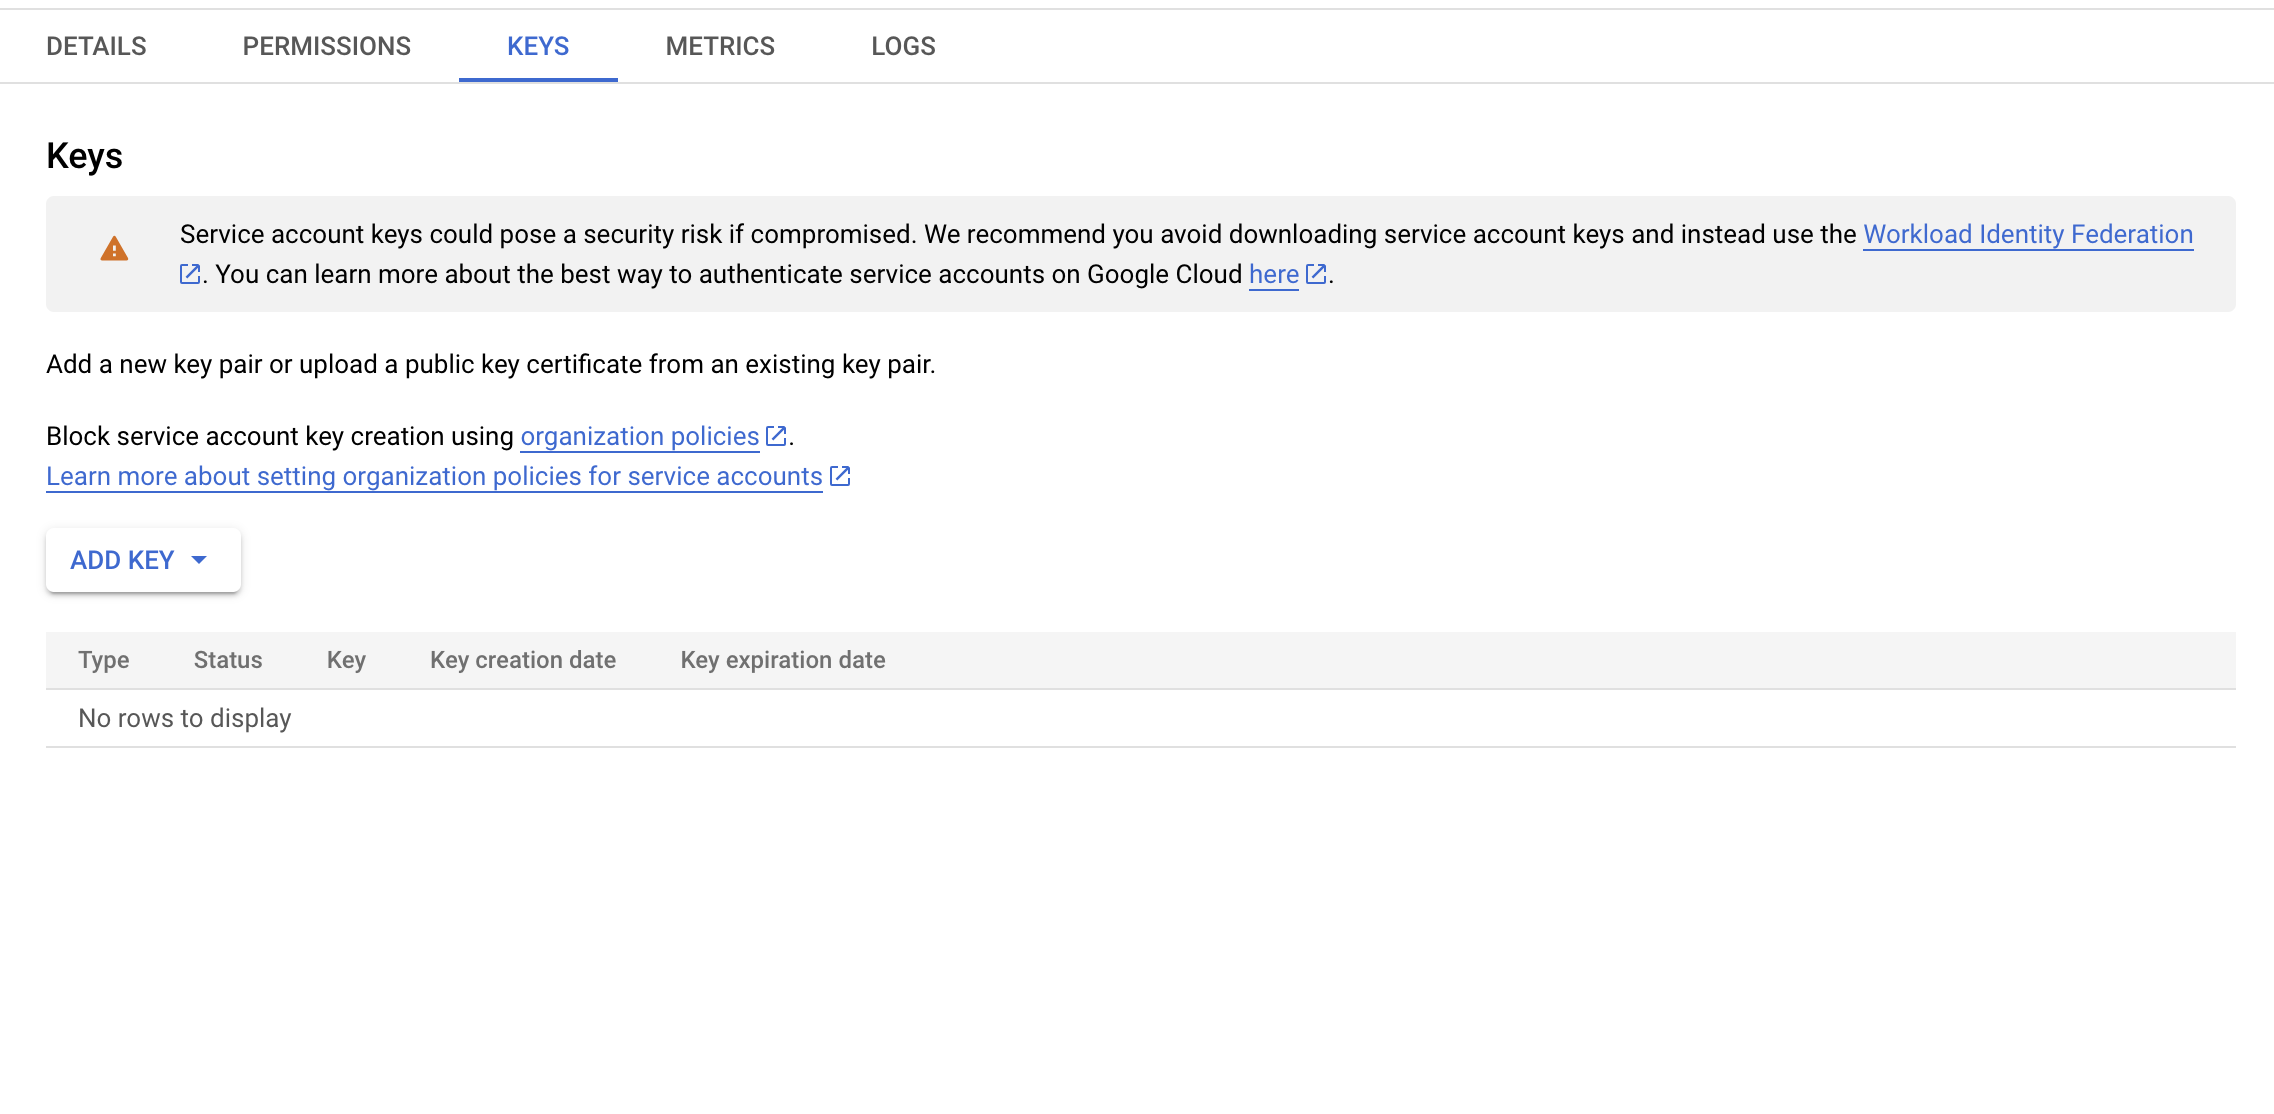Click external-link icon after Workload Identity Federation
The width and height of the screenshot is (2274, 1114).
tap(190, 274)
